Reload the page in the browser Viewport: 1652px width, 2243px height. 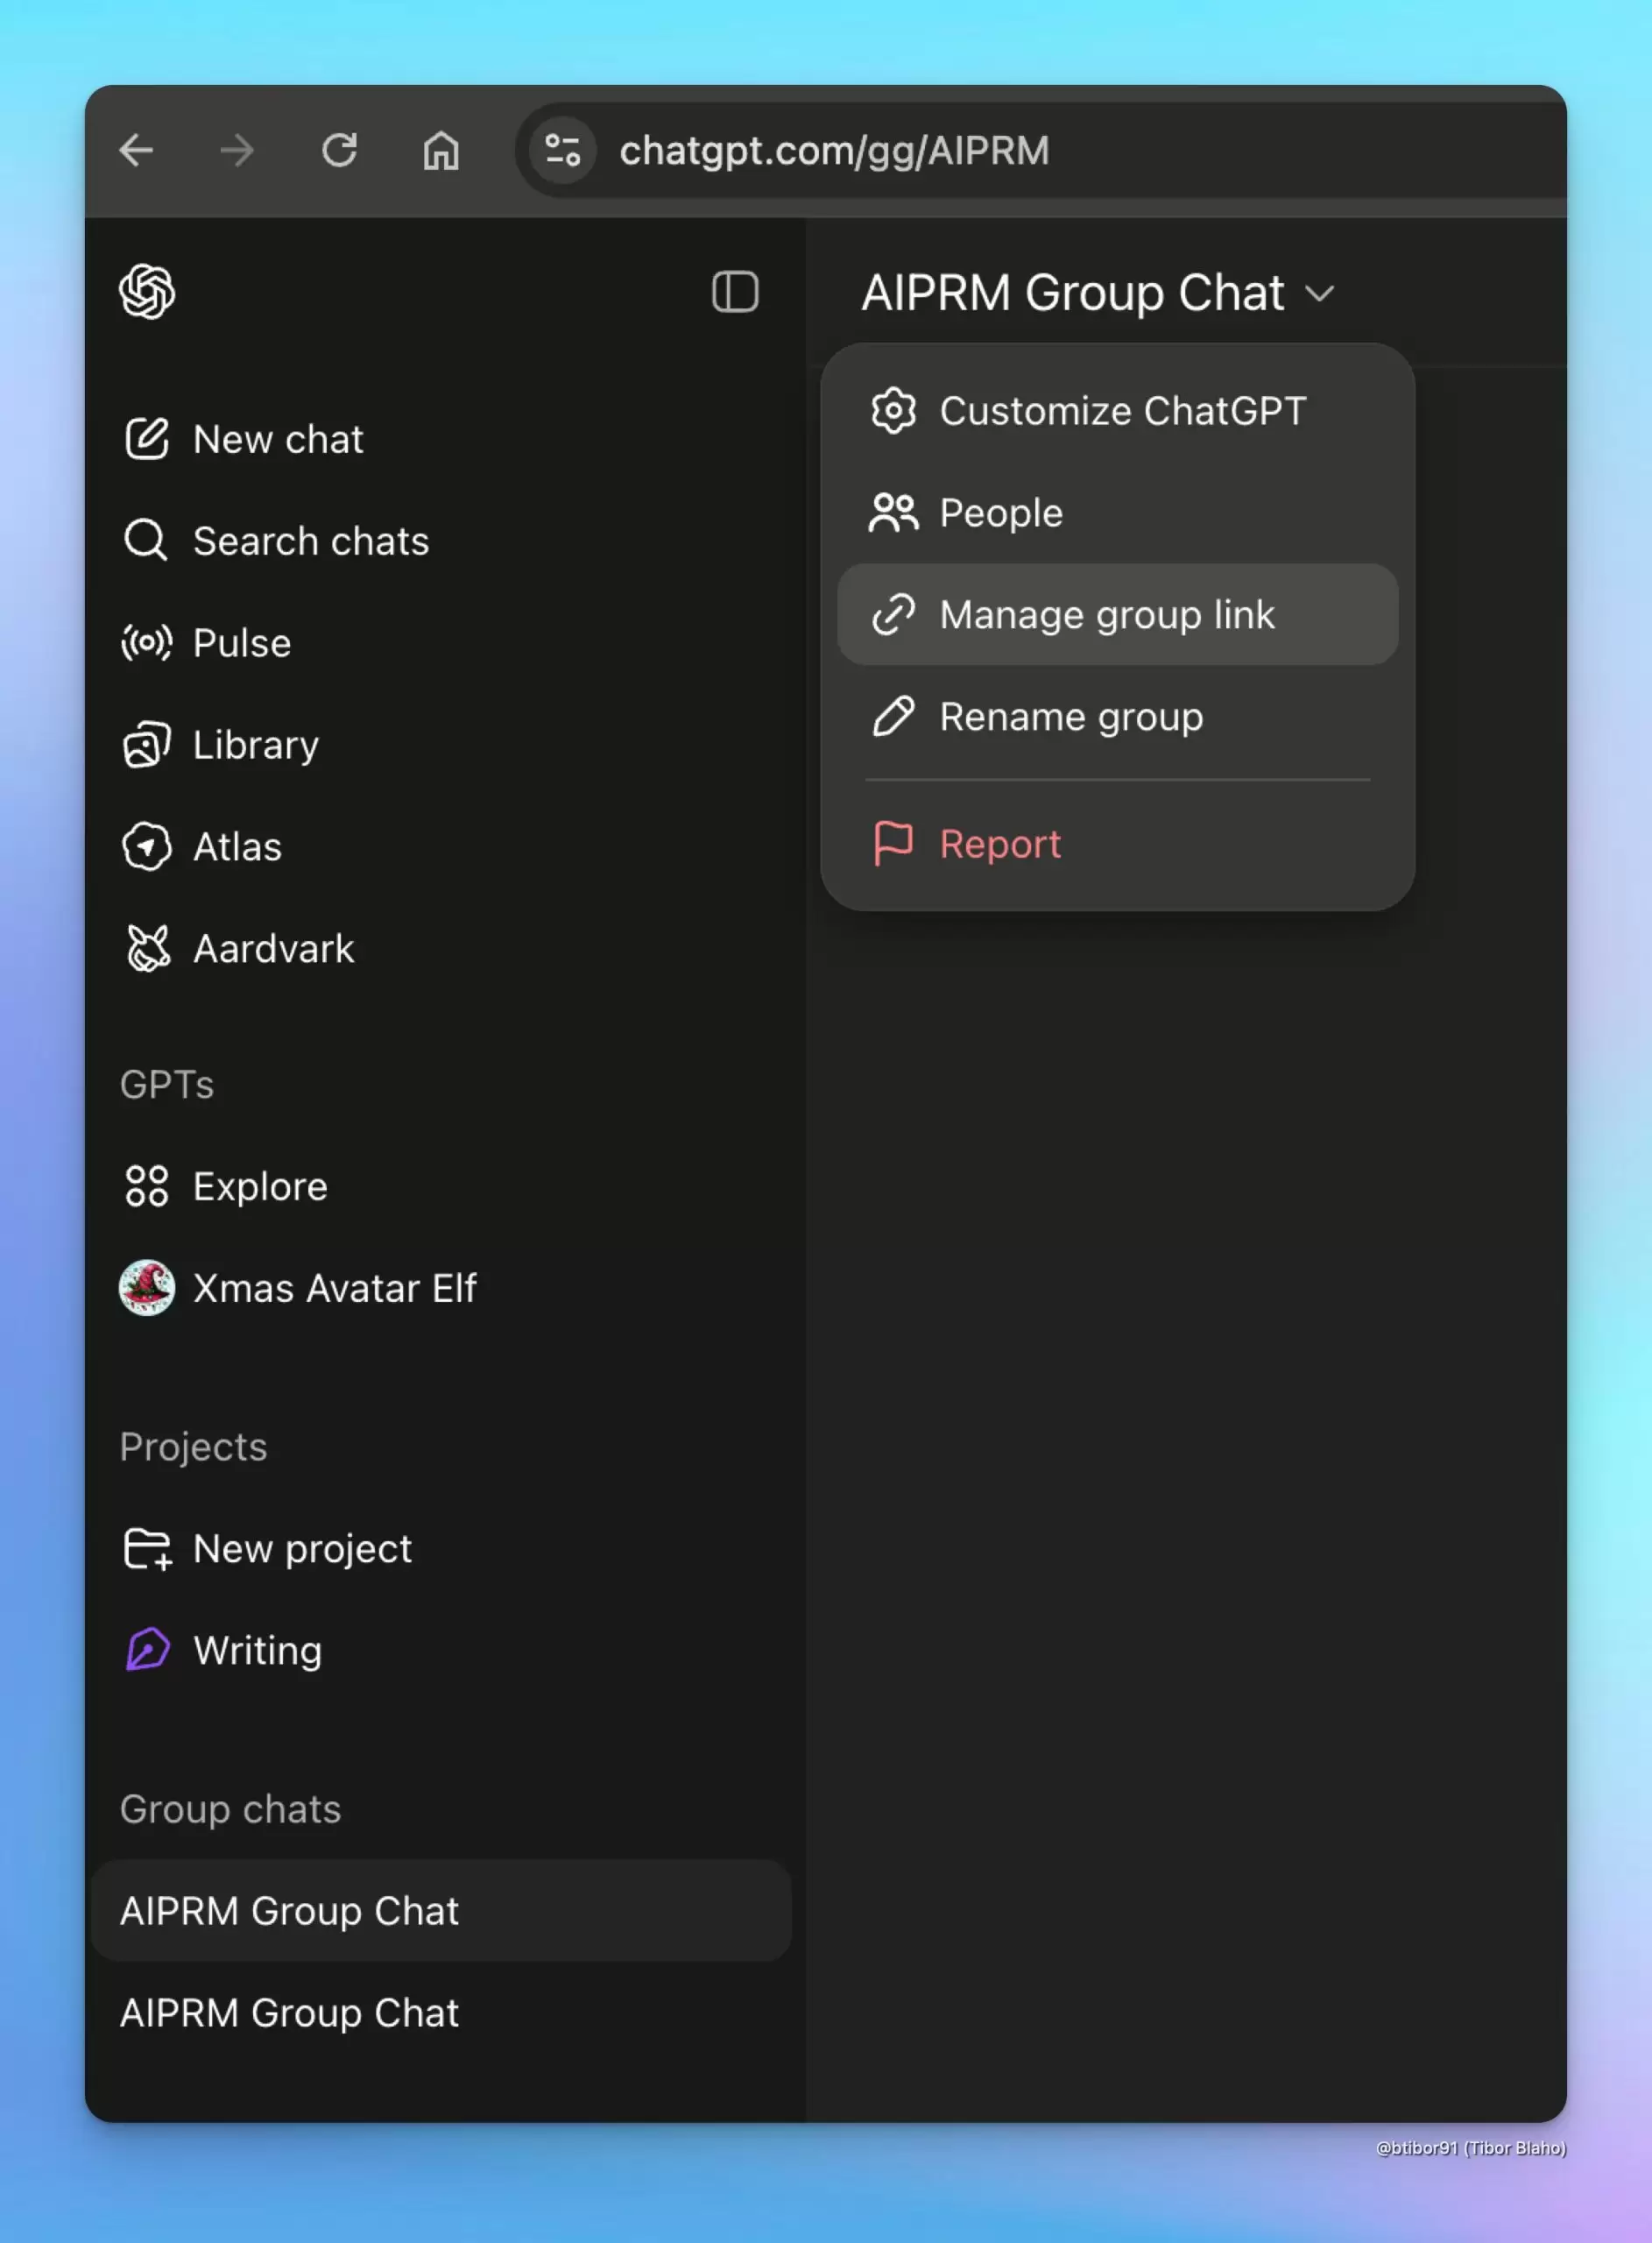click(x=340, y=151)
